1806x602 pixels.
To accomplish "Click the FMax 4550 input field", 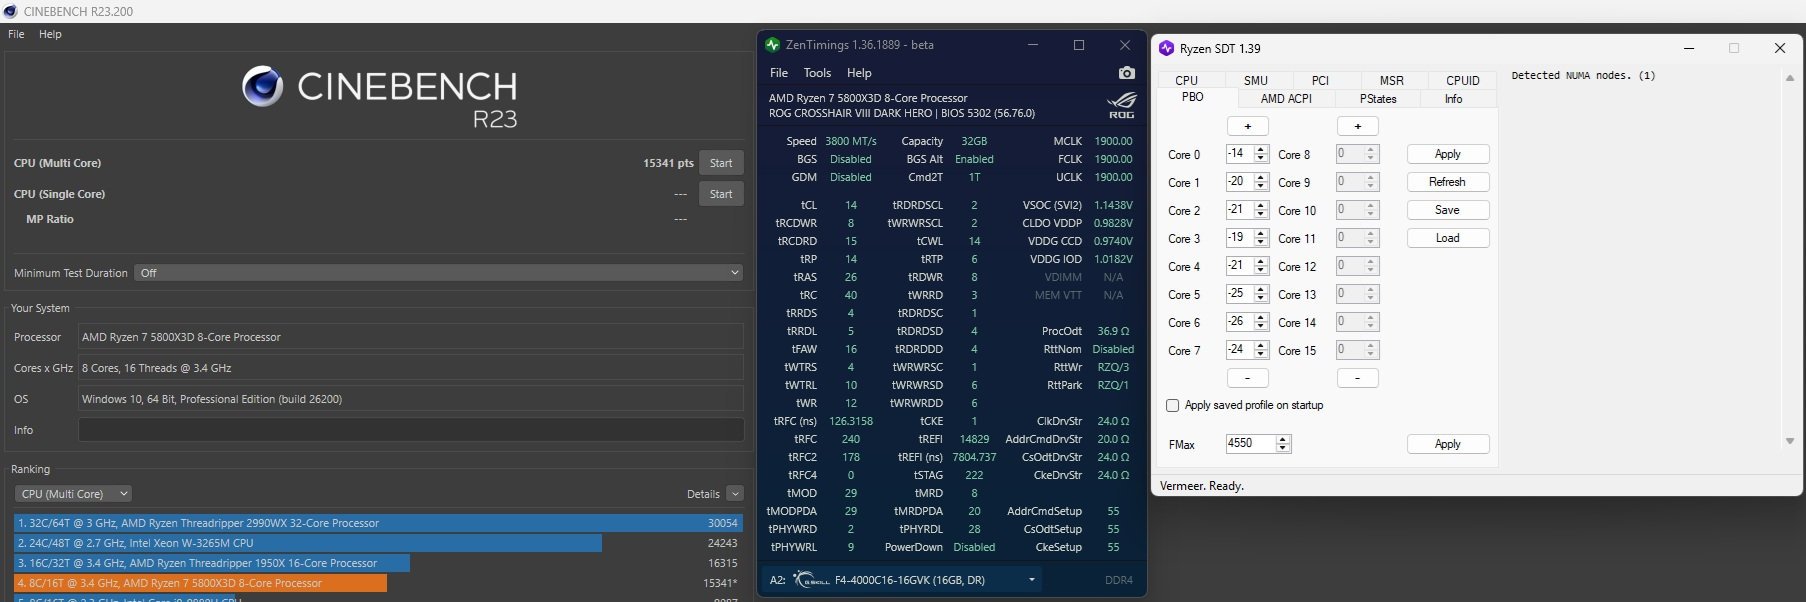I will point(1251,444).
